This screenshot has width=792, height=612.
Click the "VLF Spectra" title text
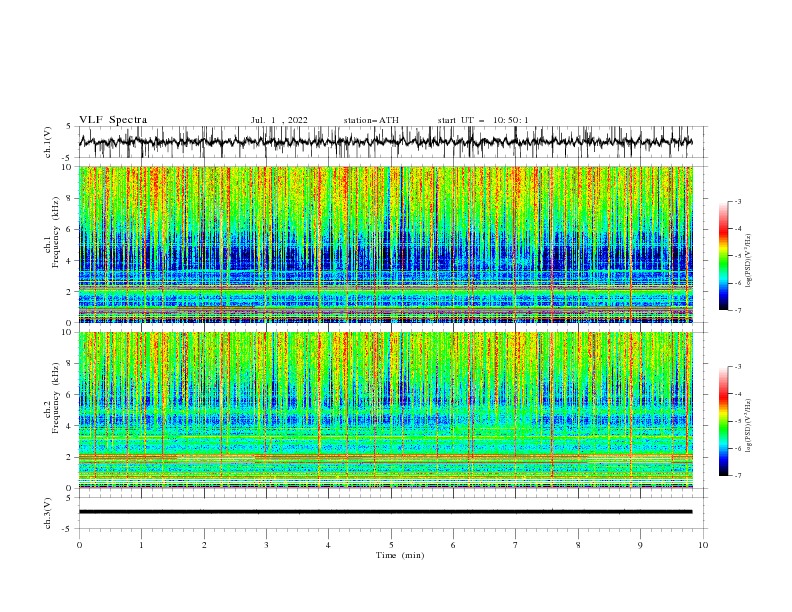[113, 120]
